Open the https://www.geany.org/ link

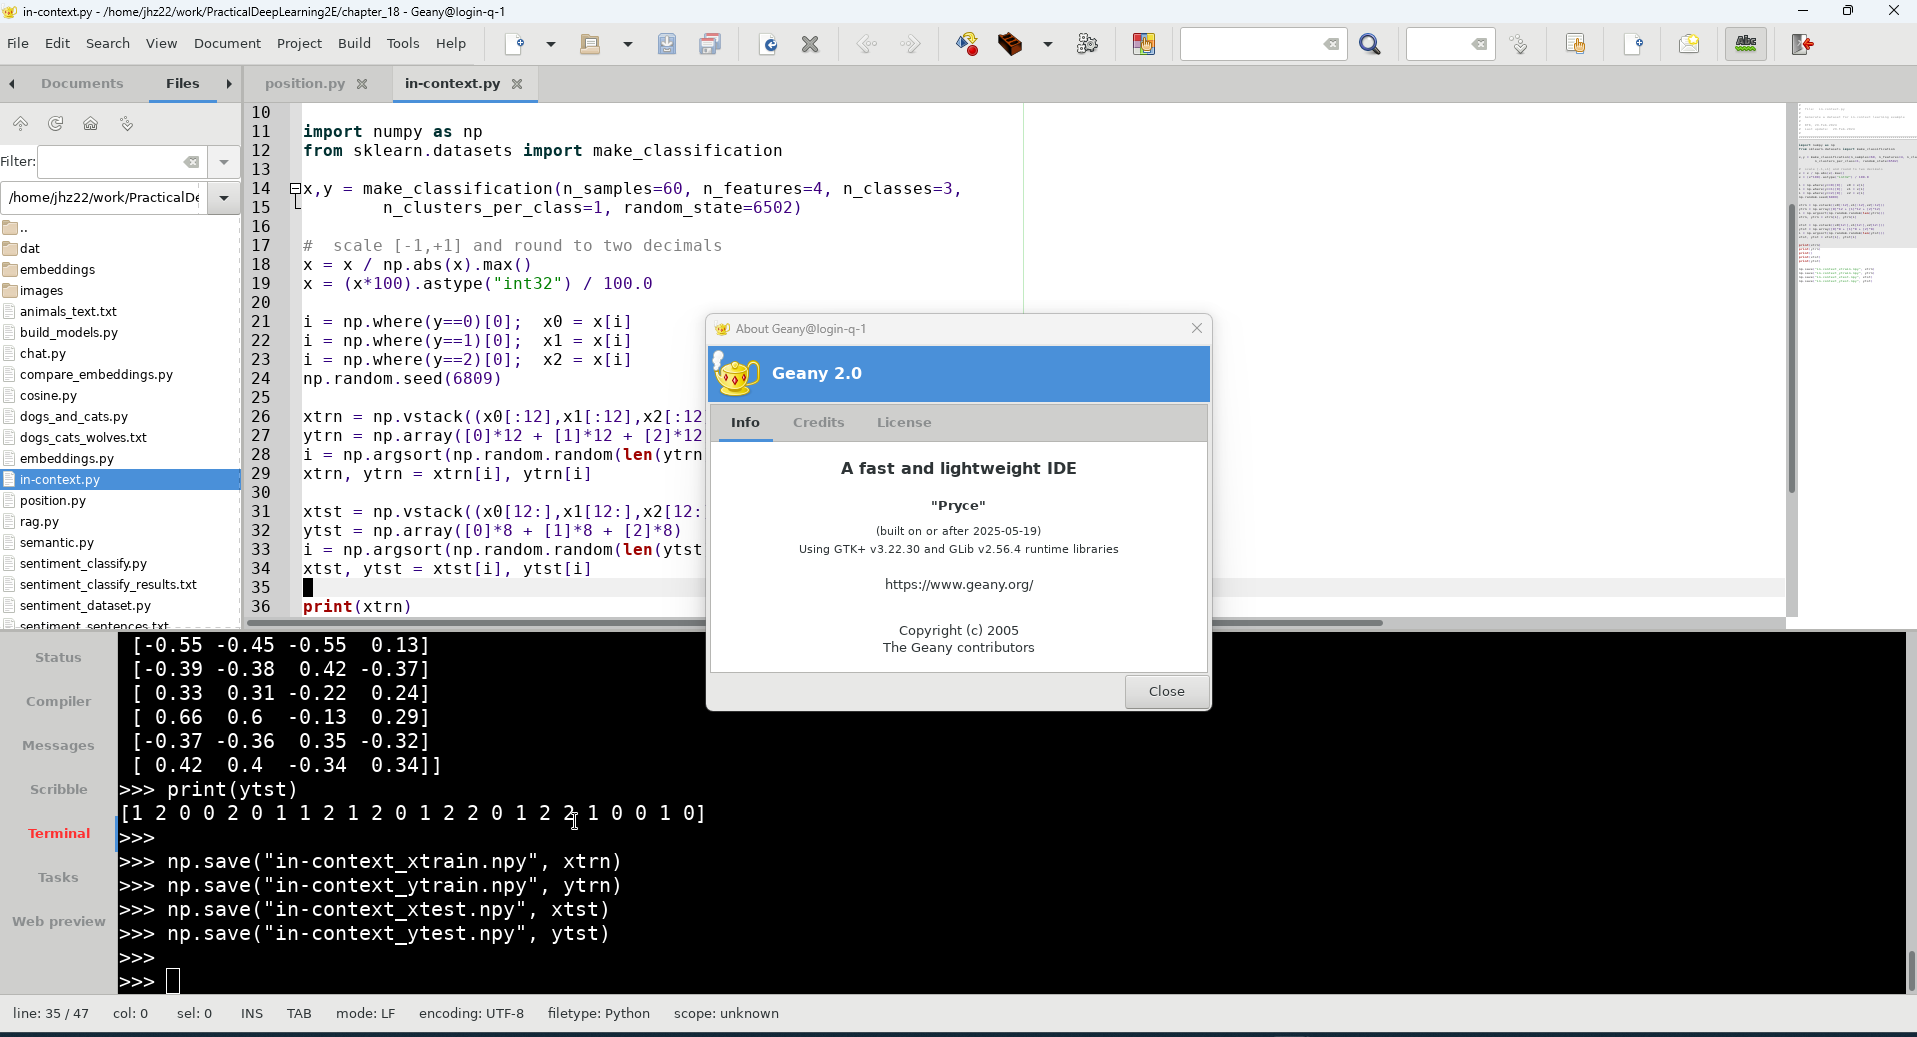[x=959, y=585]
